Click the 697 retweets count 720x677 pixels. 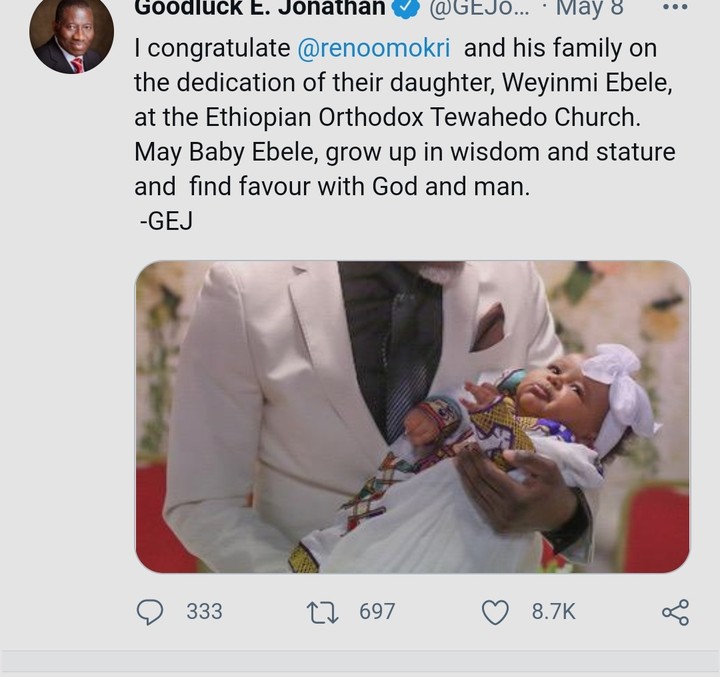377,611
